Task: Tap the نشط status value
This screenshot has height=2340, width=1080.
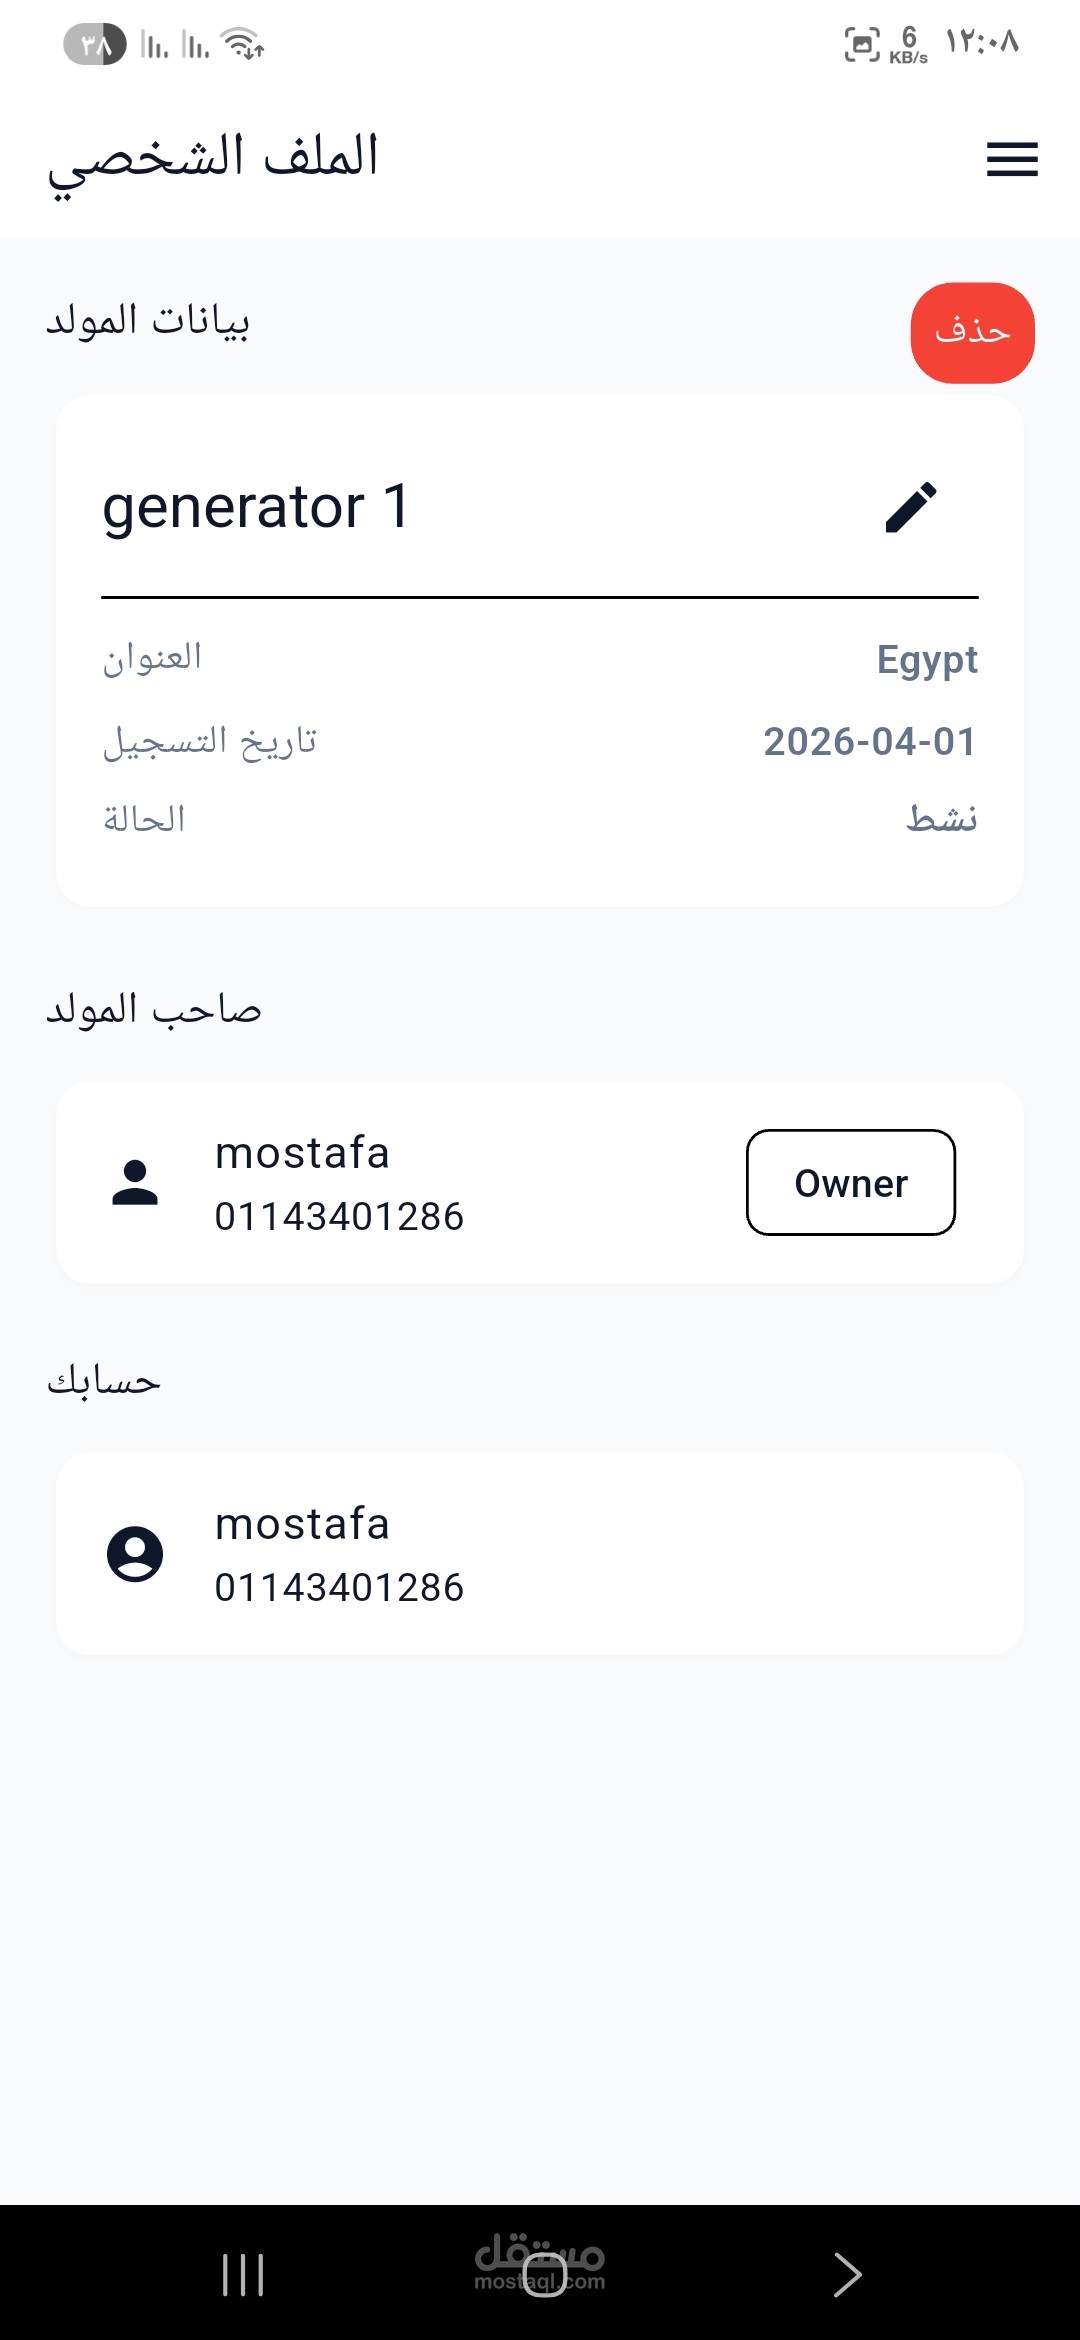Action: 941,819
